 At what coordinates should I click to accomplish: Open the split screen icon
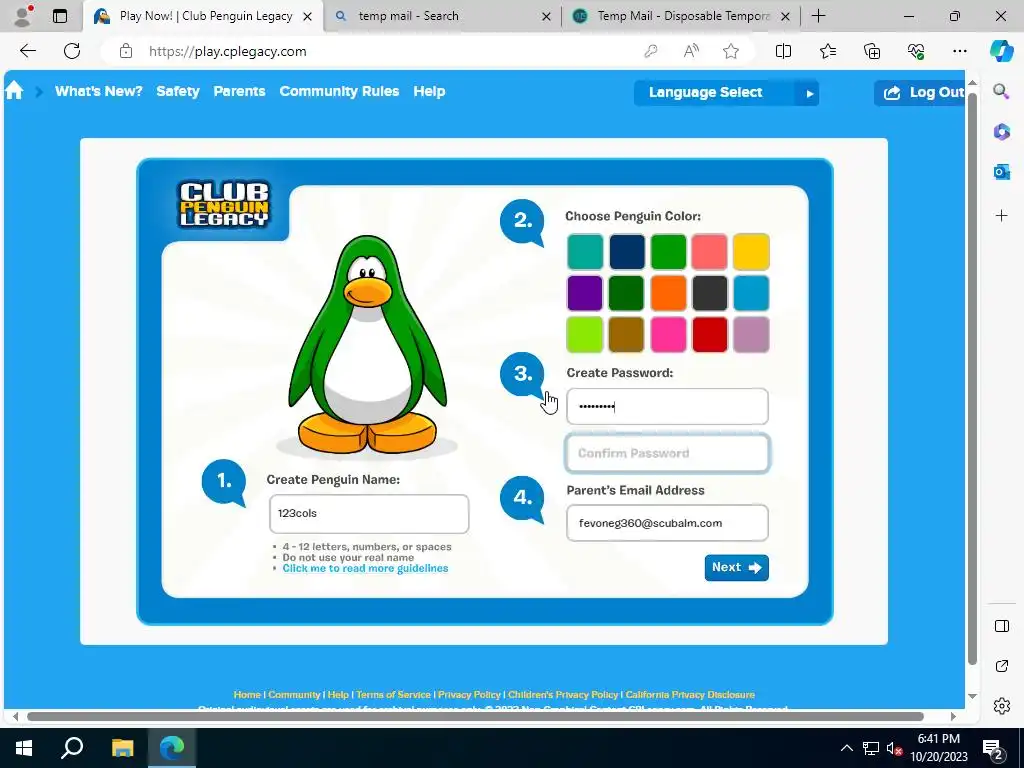click(x=783, y=51)
